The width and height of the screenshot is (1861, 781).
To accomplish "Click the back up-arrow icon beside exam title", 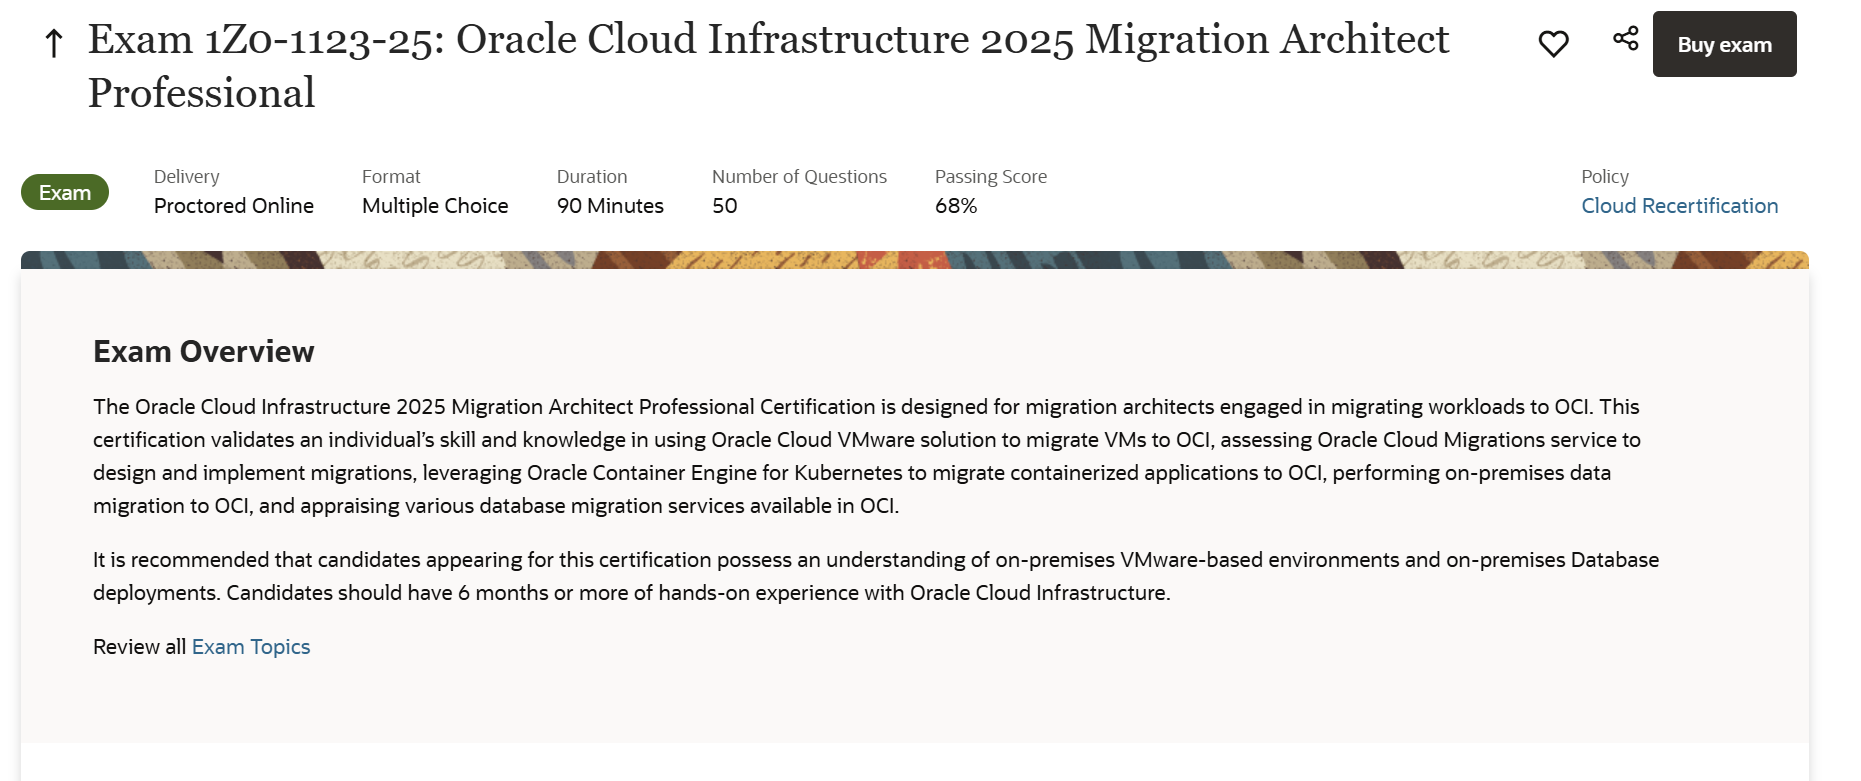I will pos(54,43).
